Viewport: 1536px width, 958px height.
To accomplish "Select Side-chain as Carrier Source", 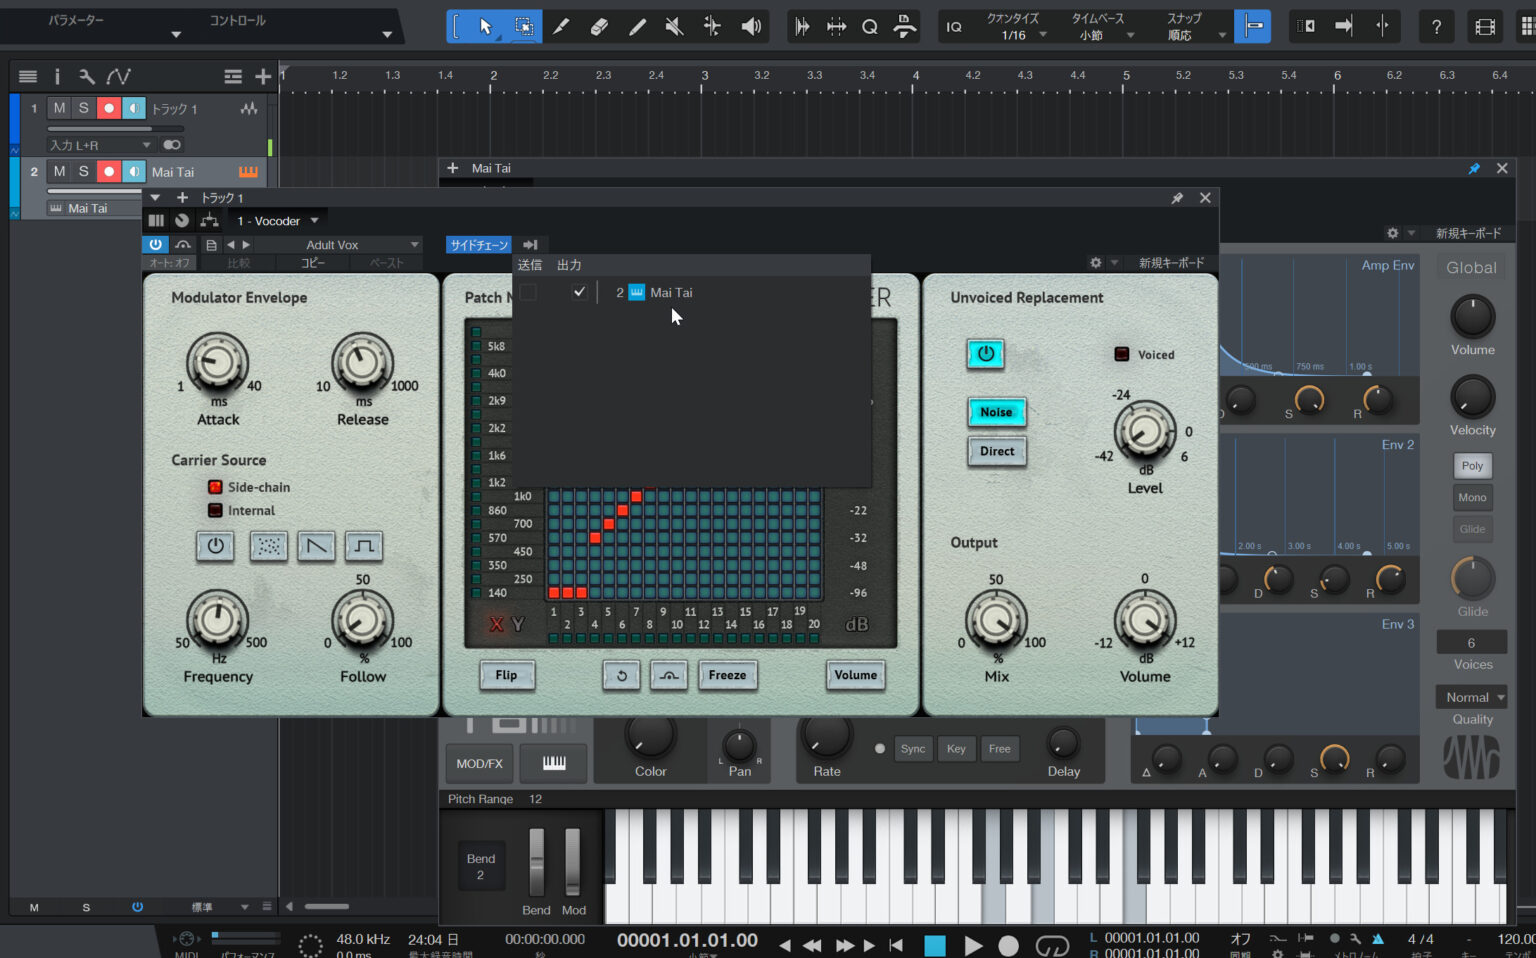I will tap(215, 487).
